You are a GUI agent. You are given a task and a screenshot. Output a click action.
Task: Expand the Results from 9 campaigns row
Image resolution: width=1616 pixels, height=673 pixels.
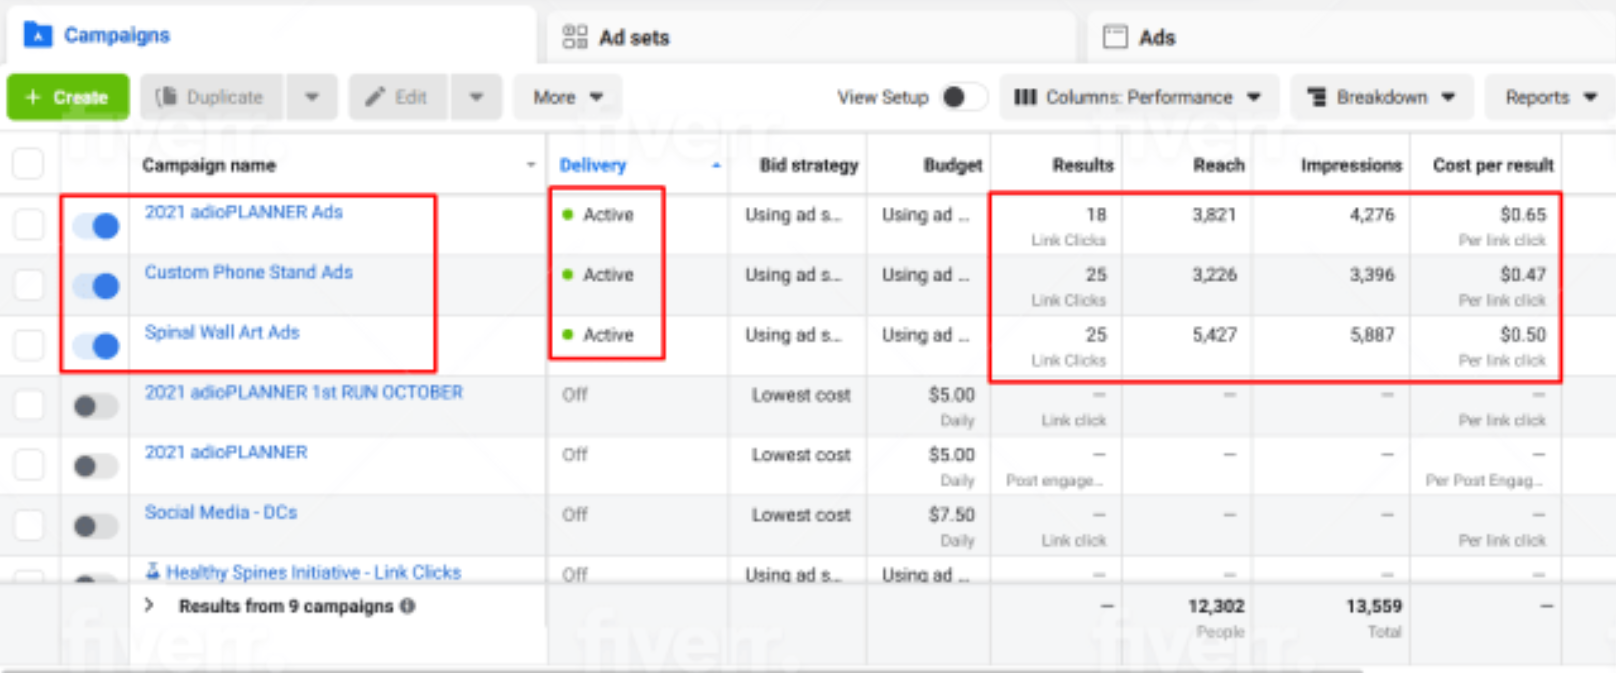tap(149, 606)
